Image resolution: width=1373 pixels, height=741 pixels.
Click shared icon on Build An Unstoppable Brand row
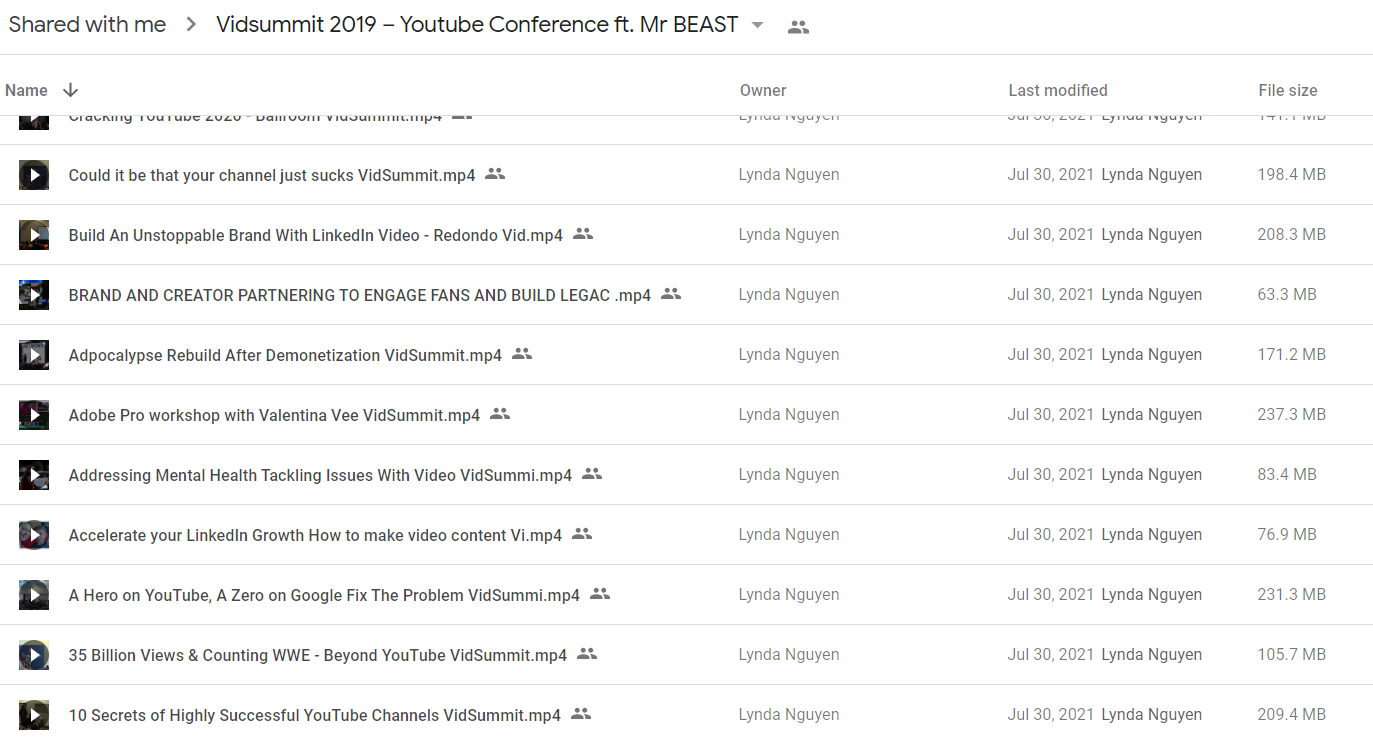583,234
